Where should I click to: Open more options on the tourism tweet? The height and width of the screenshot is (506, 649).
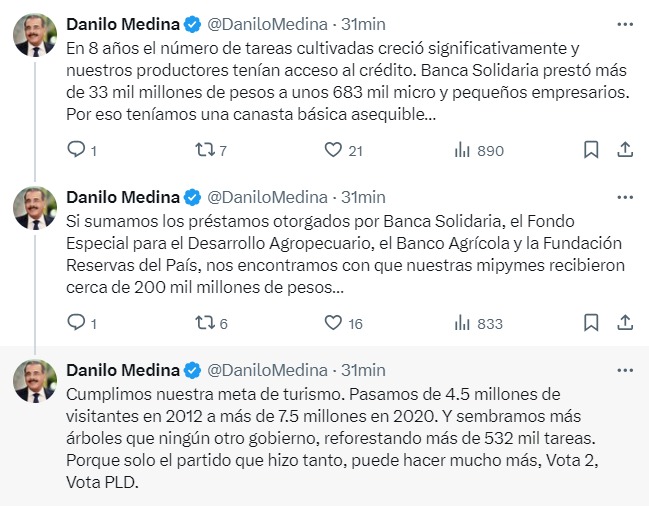tap(625, 369)
